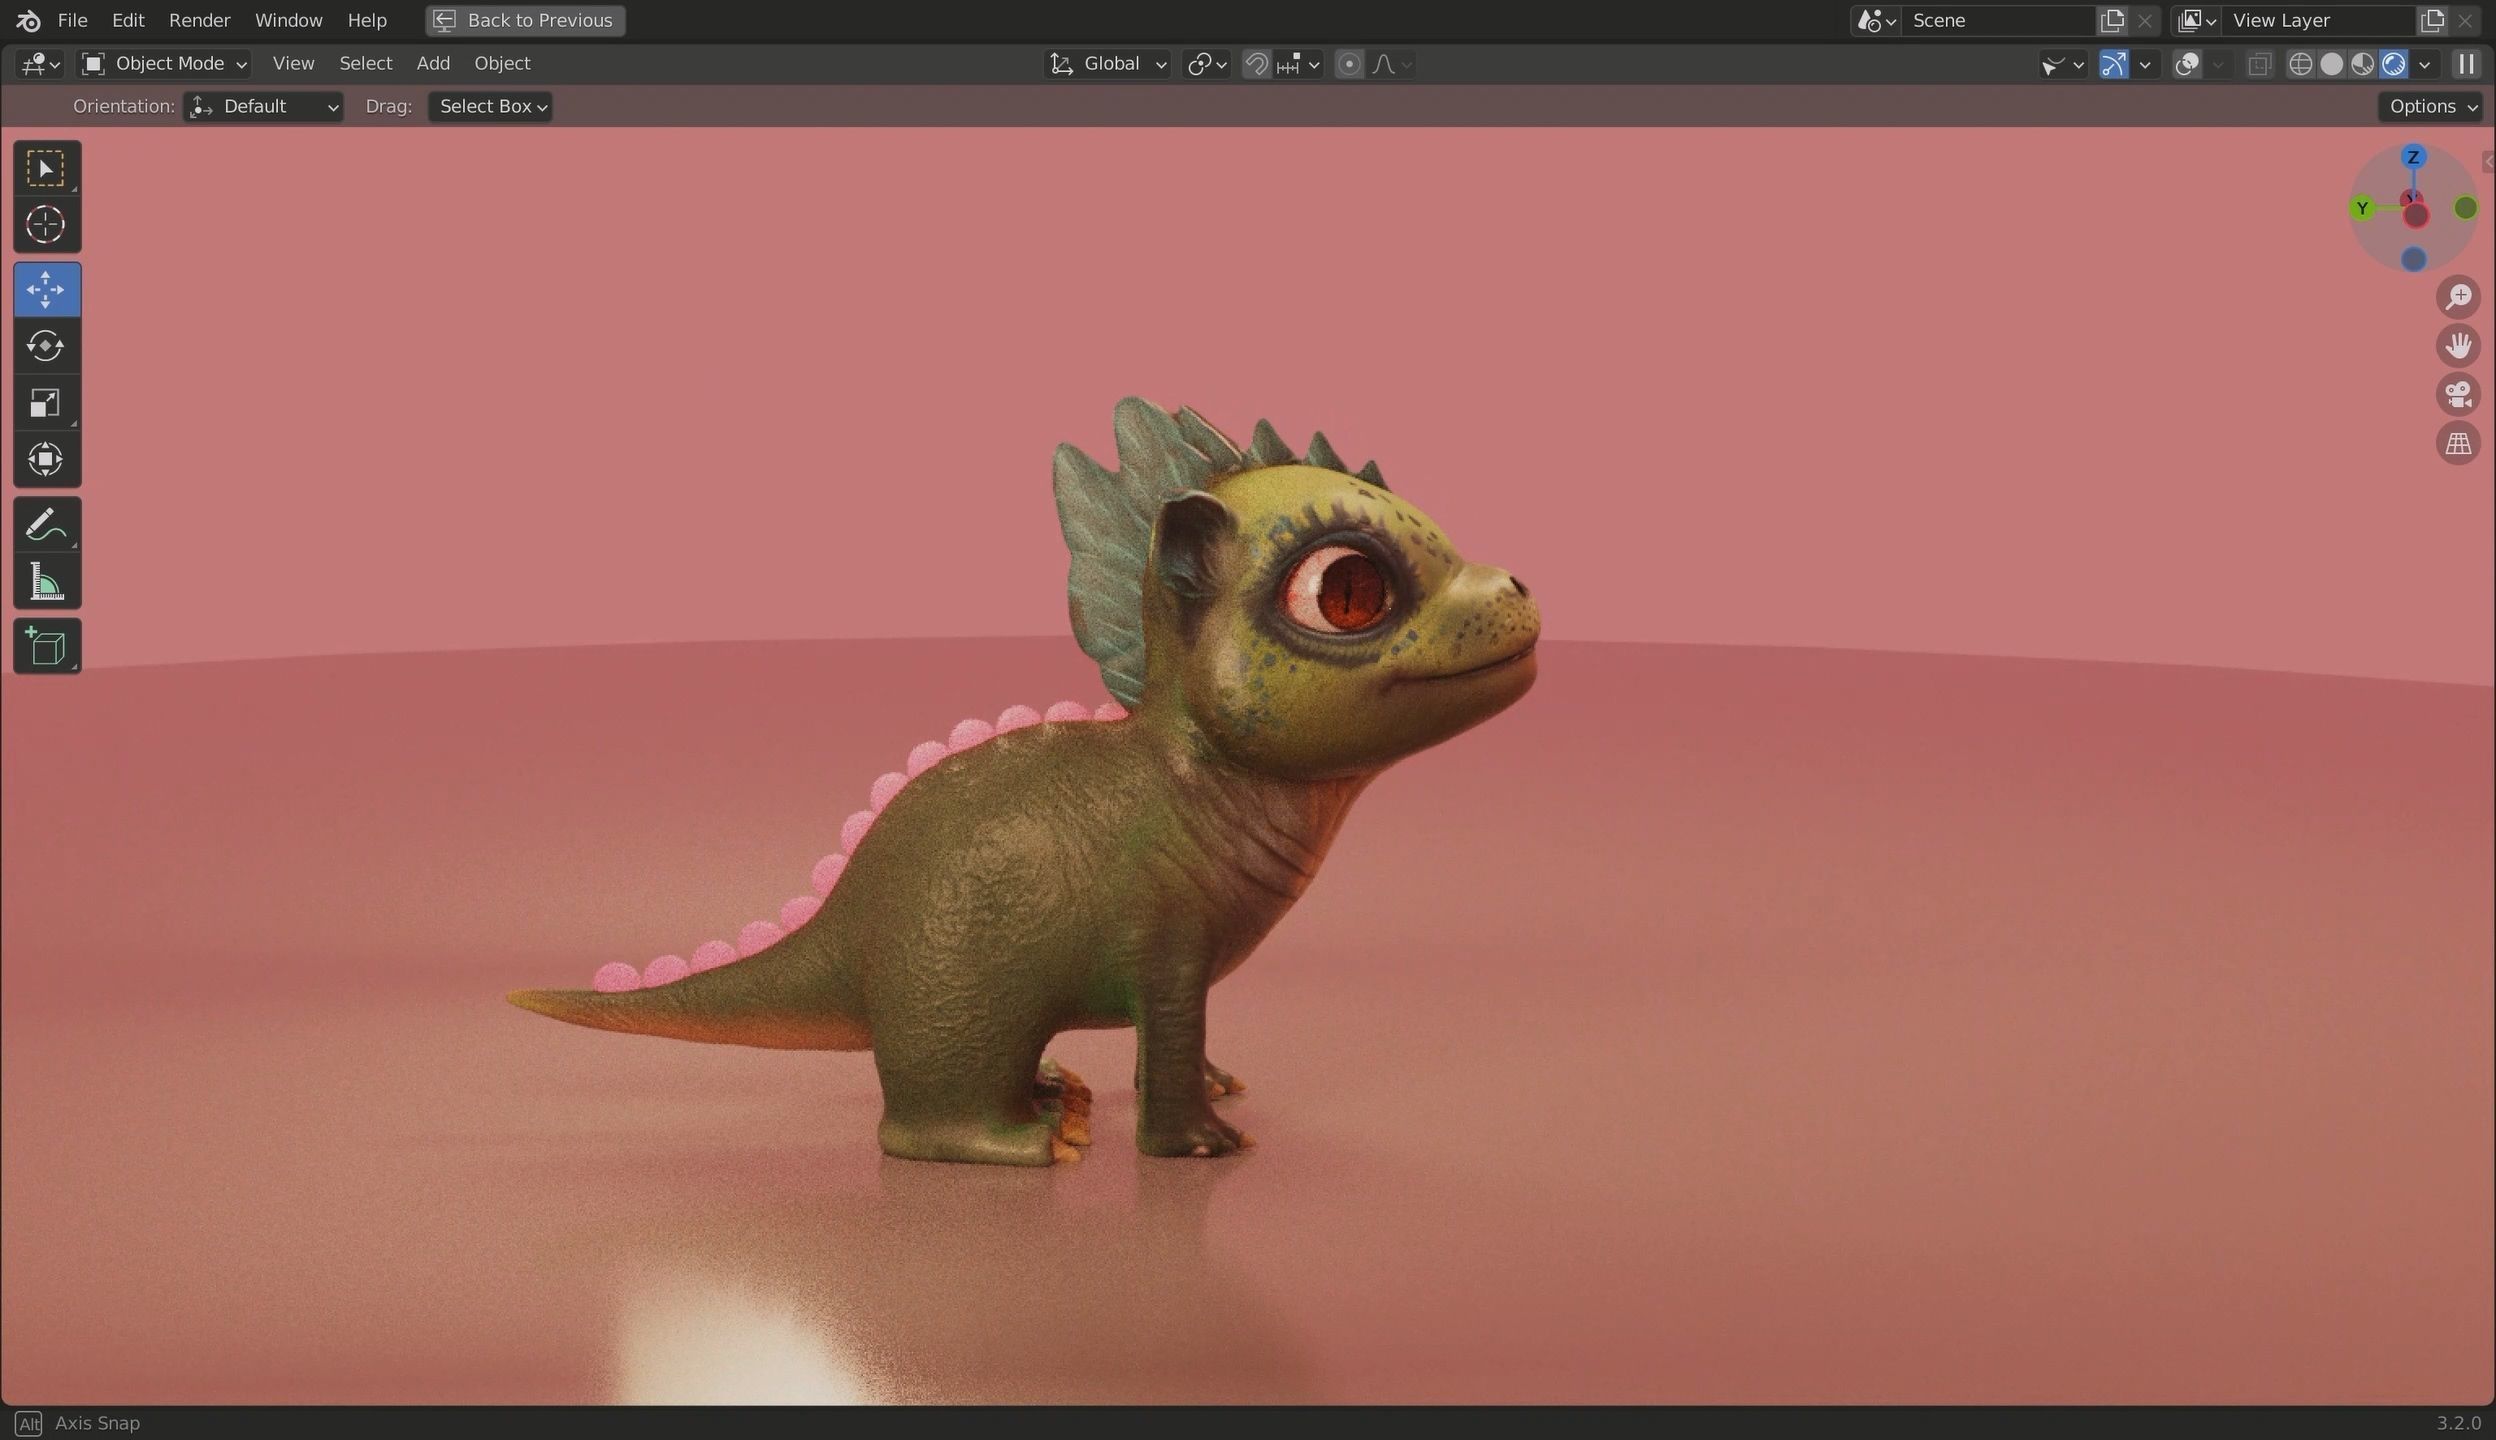Switch to material preview shading
The height and width of the screenshot is (1440, 2496).
[x=2362, y=64]
